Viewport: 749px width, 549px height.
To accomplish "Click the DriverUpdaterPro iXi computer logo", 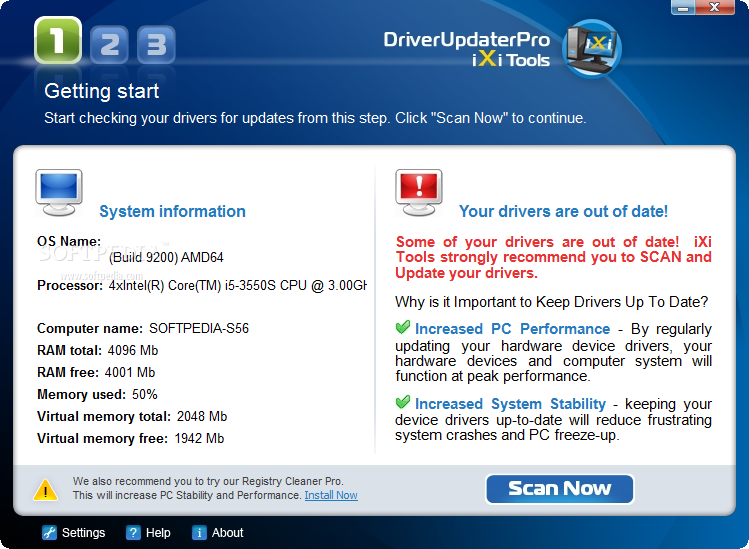I will (x=592, y=49).
